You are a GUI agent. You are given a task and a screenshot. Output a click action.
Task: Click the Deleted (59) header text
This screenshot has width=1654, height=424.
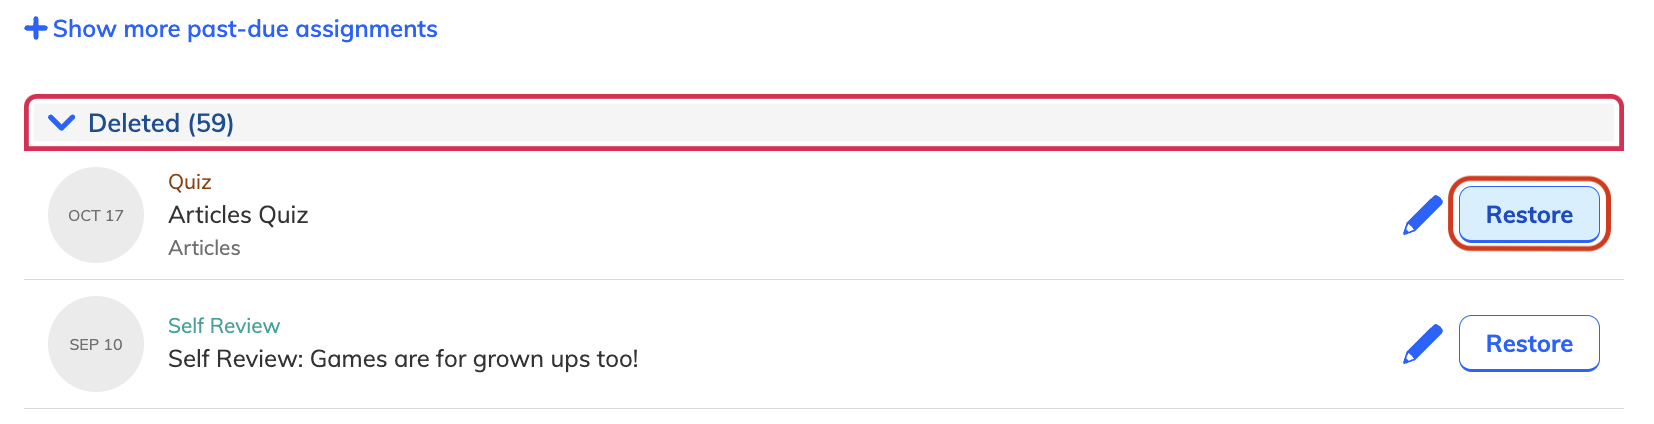coord(161,123)
